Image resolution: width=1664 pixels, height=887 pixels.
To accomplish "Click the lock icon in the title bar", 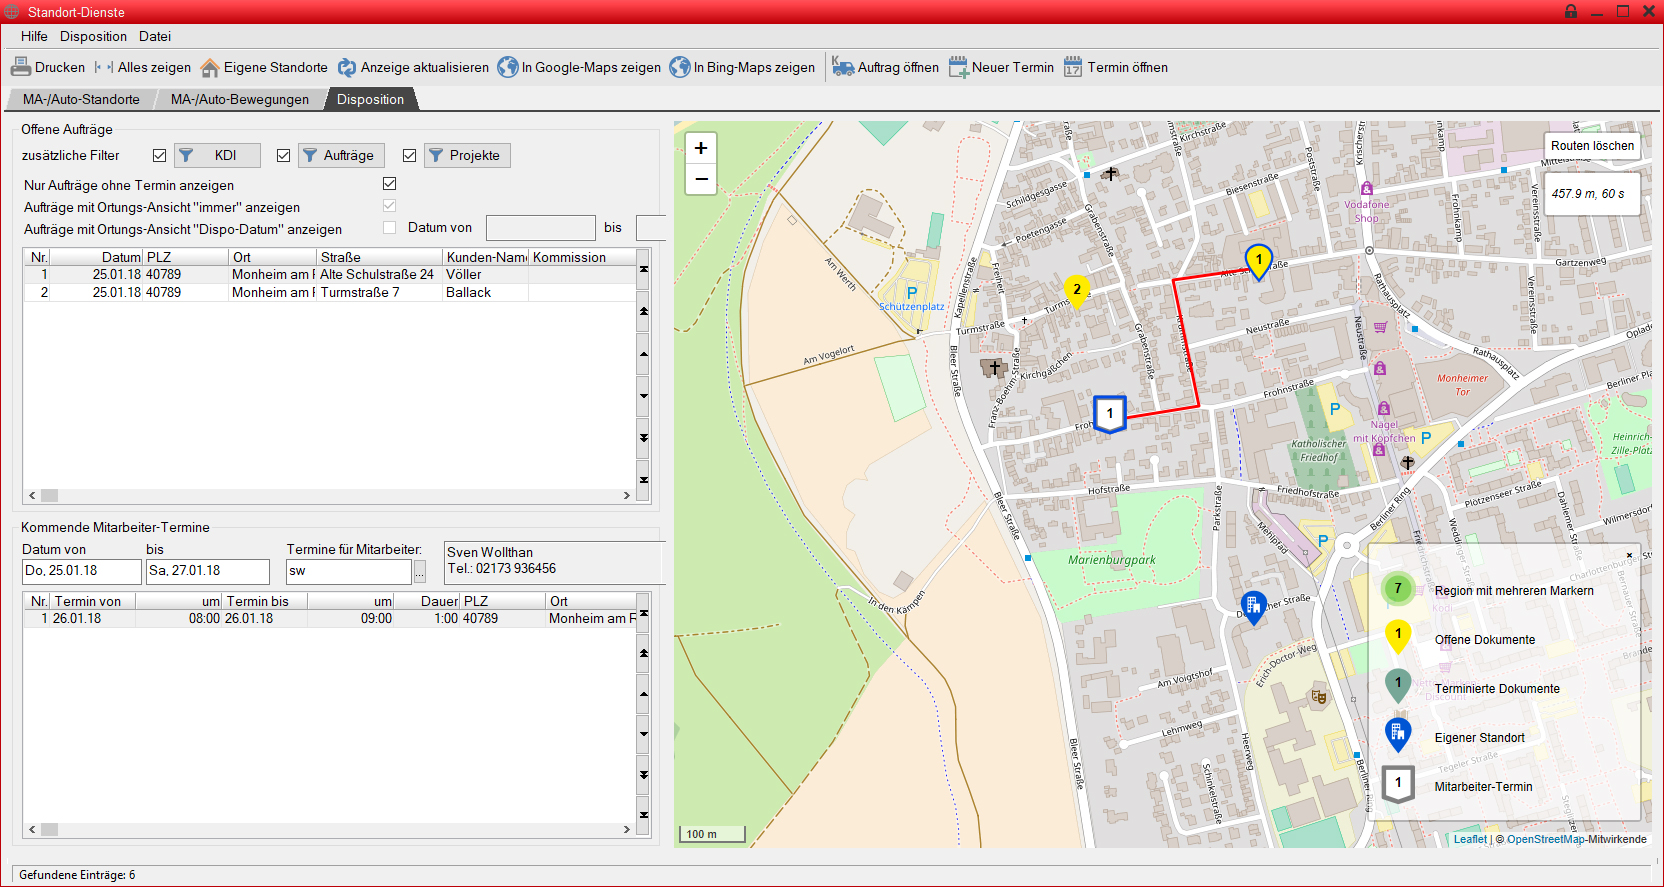I will click(x=1571, y=11).
